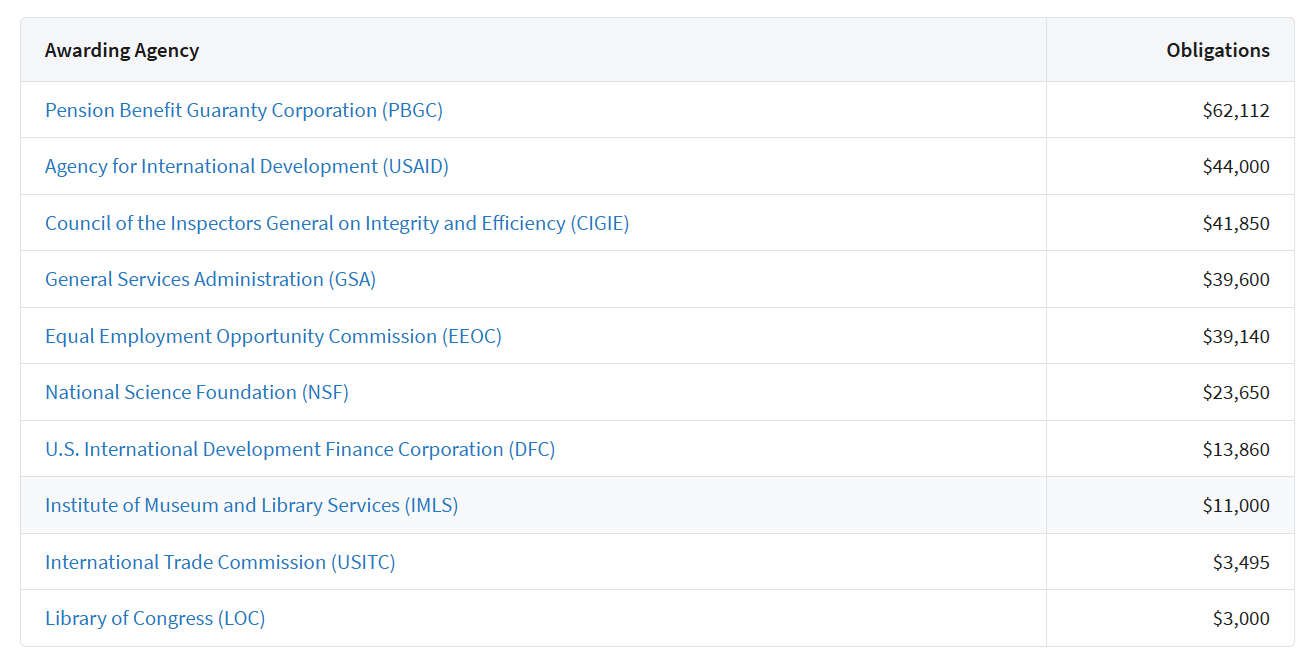
Task: Click the $3,495 USITC obligations value
Action: (x=1240, y=563)
